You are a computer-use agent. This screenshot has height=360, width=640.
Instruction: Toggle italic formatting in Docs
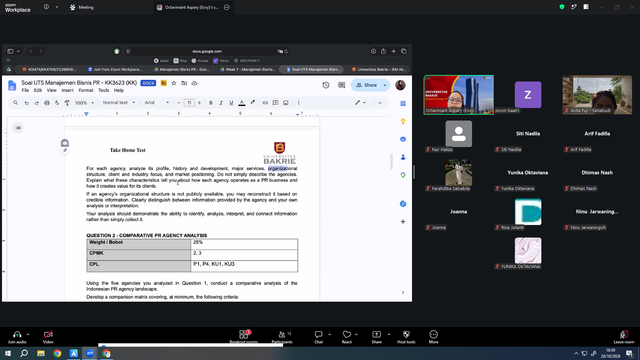[x=221, y=103]
